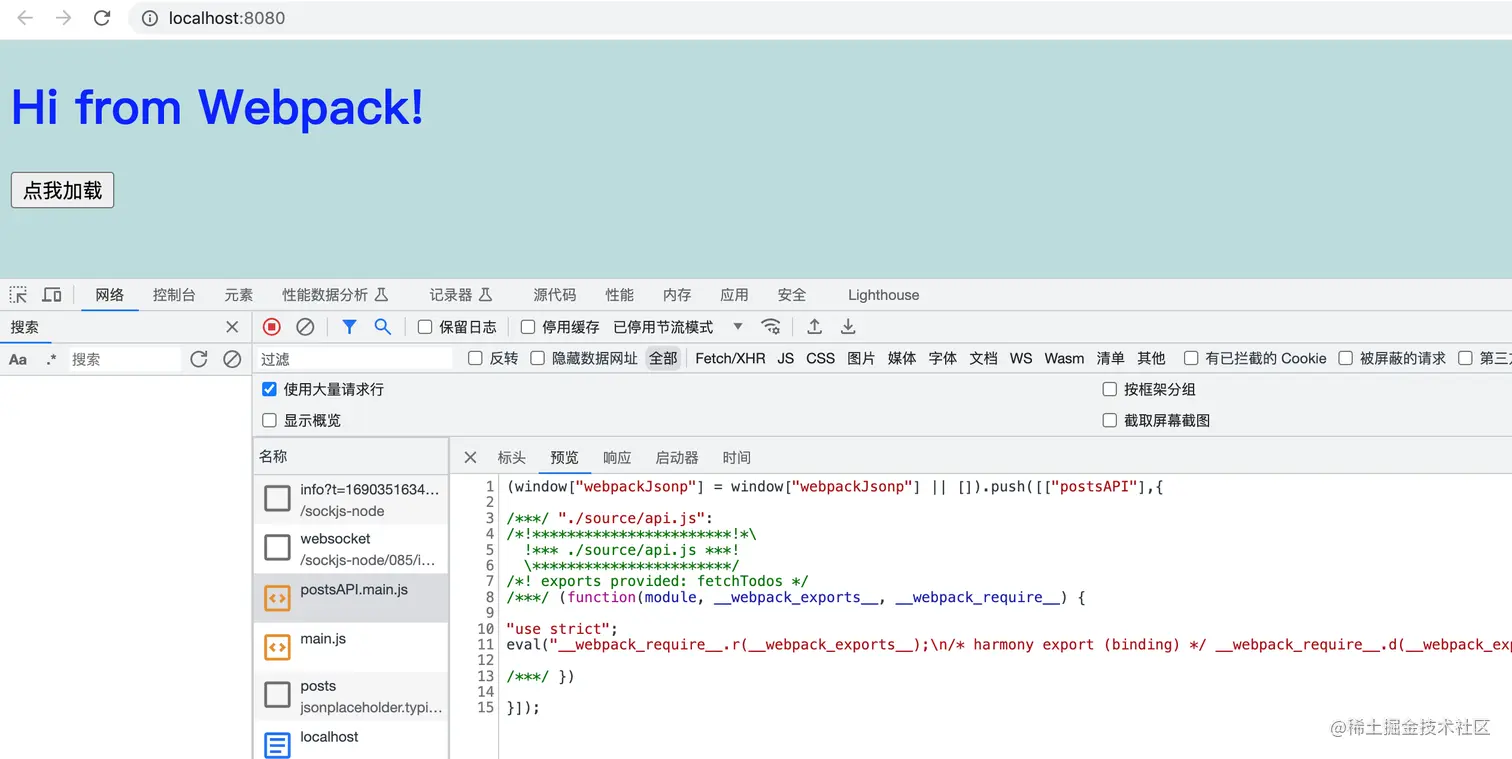
Task: Select main.js in request list
Action: (x=351, y=647)
